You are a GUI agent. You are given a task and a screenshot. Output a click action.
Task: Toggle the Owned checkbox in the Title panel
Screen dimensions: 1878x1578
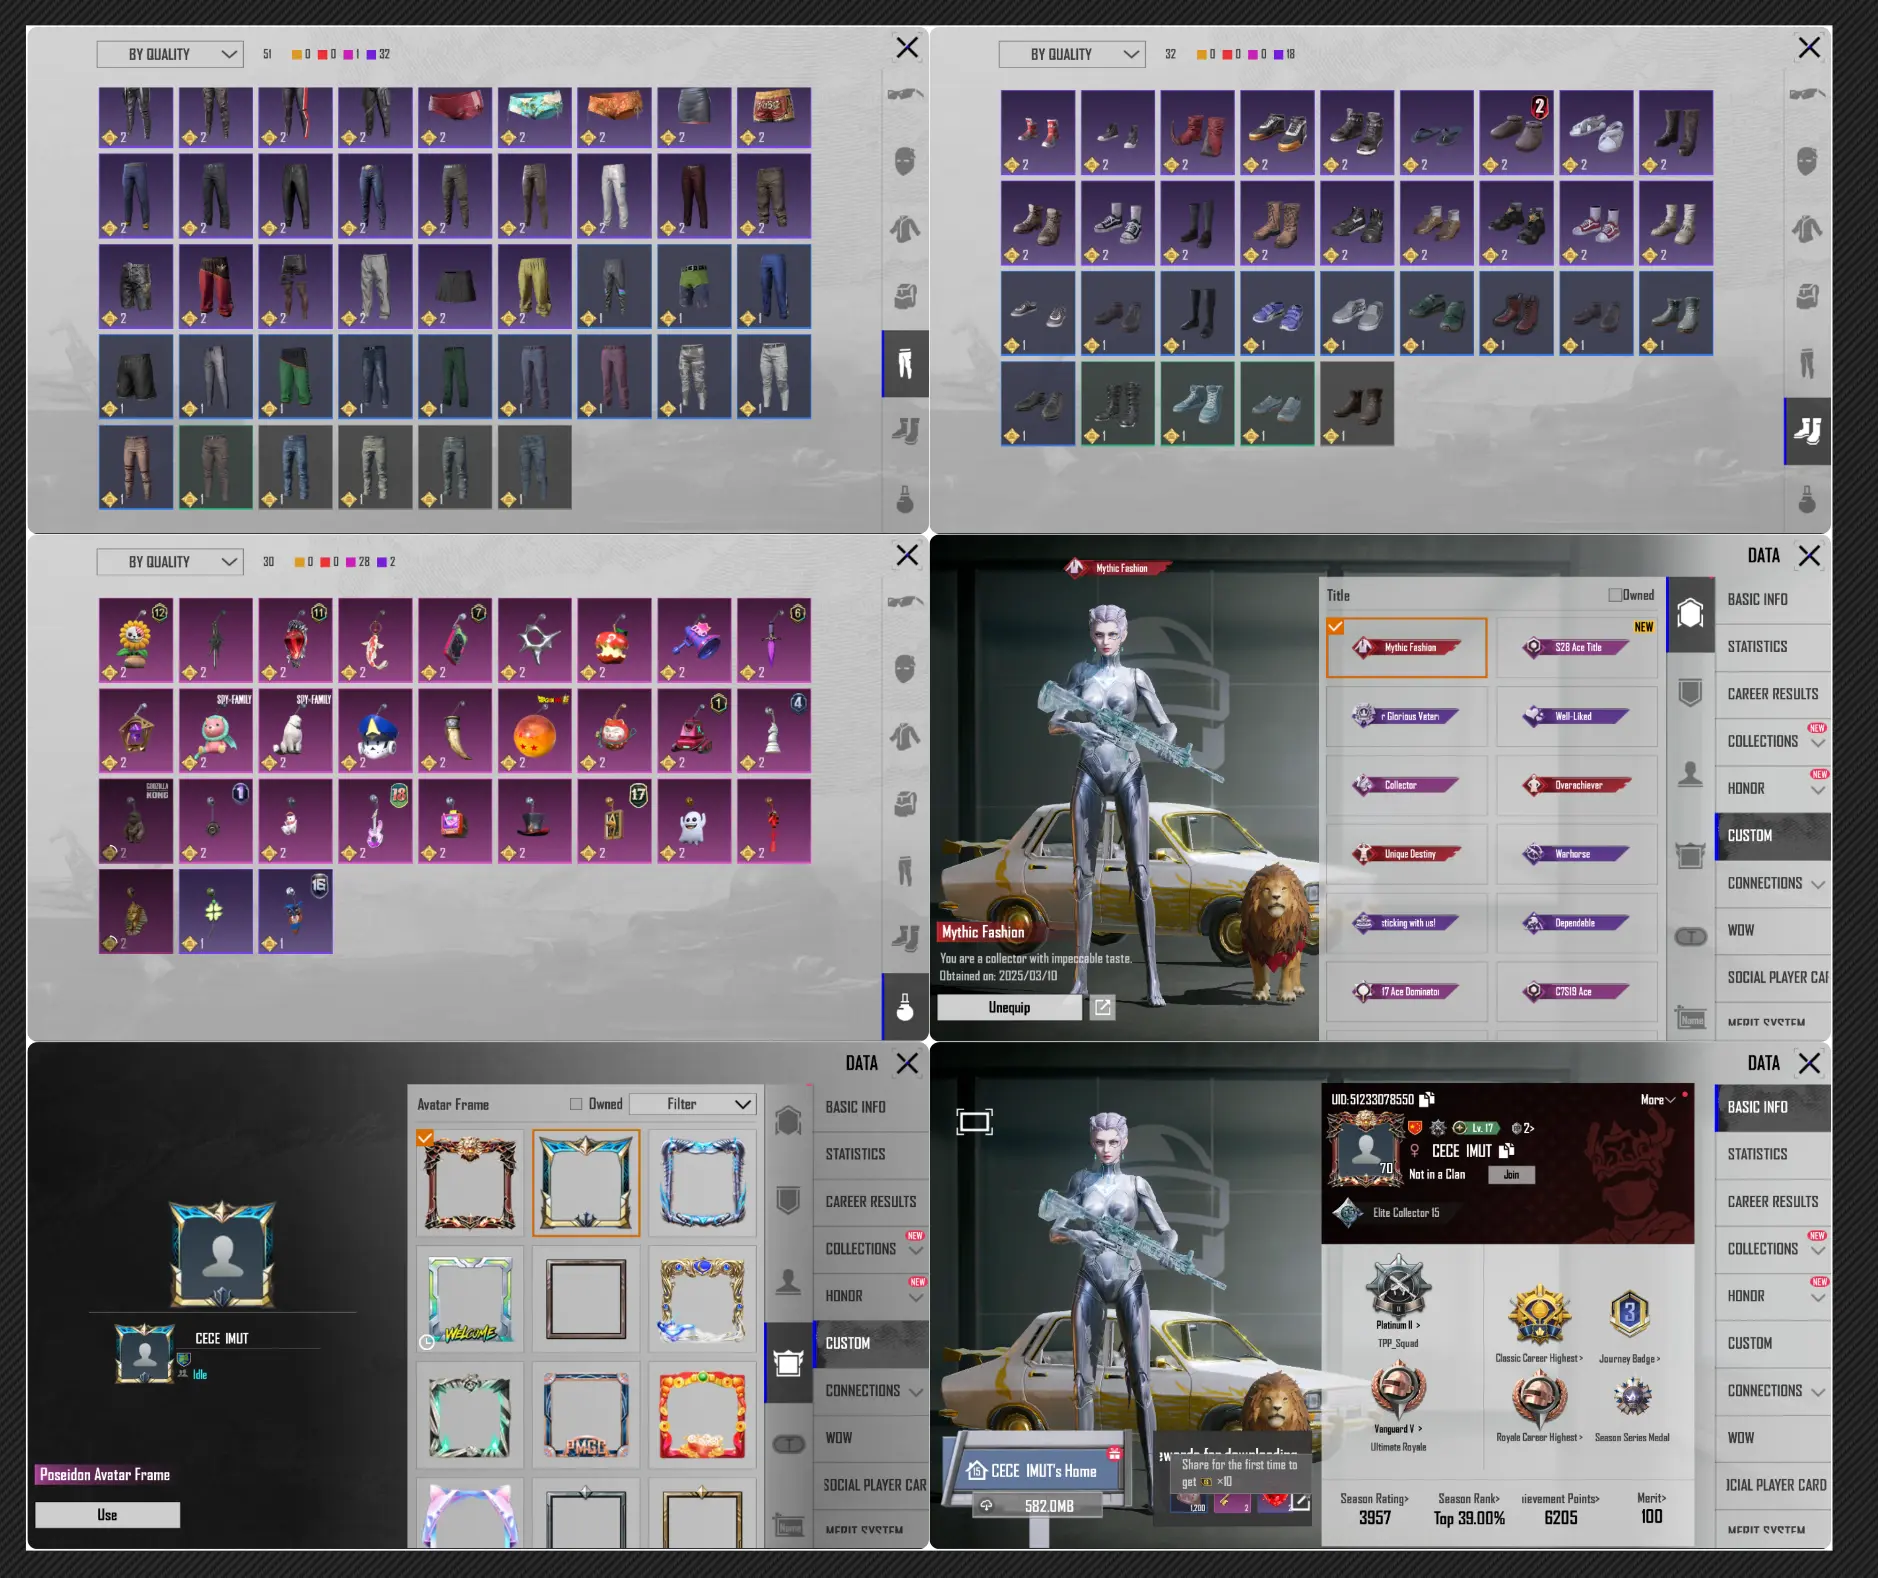(x=1614, y=595)
